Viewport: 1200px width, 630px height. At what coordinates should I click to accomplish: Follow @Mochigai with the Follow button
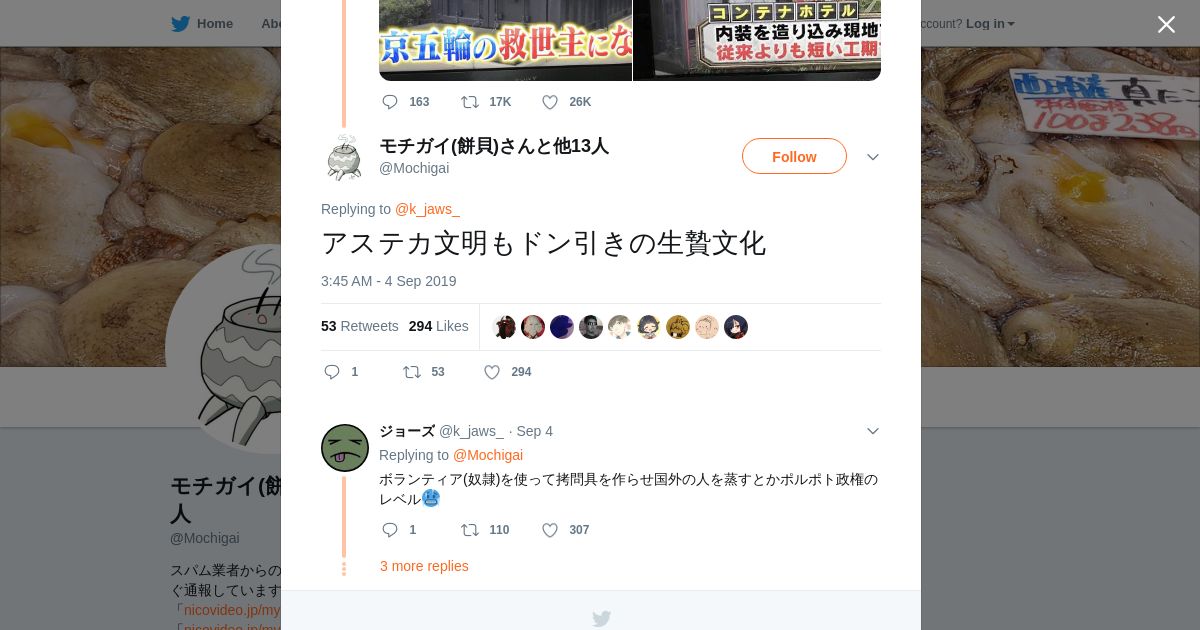794,156
